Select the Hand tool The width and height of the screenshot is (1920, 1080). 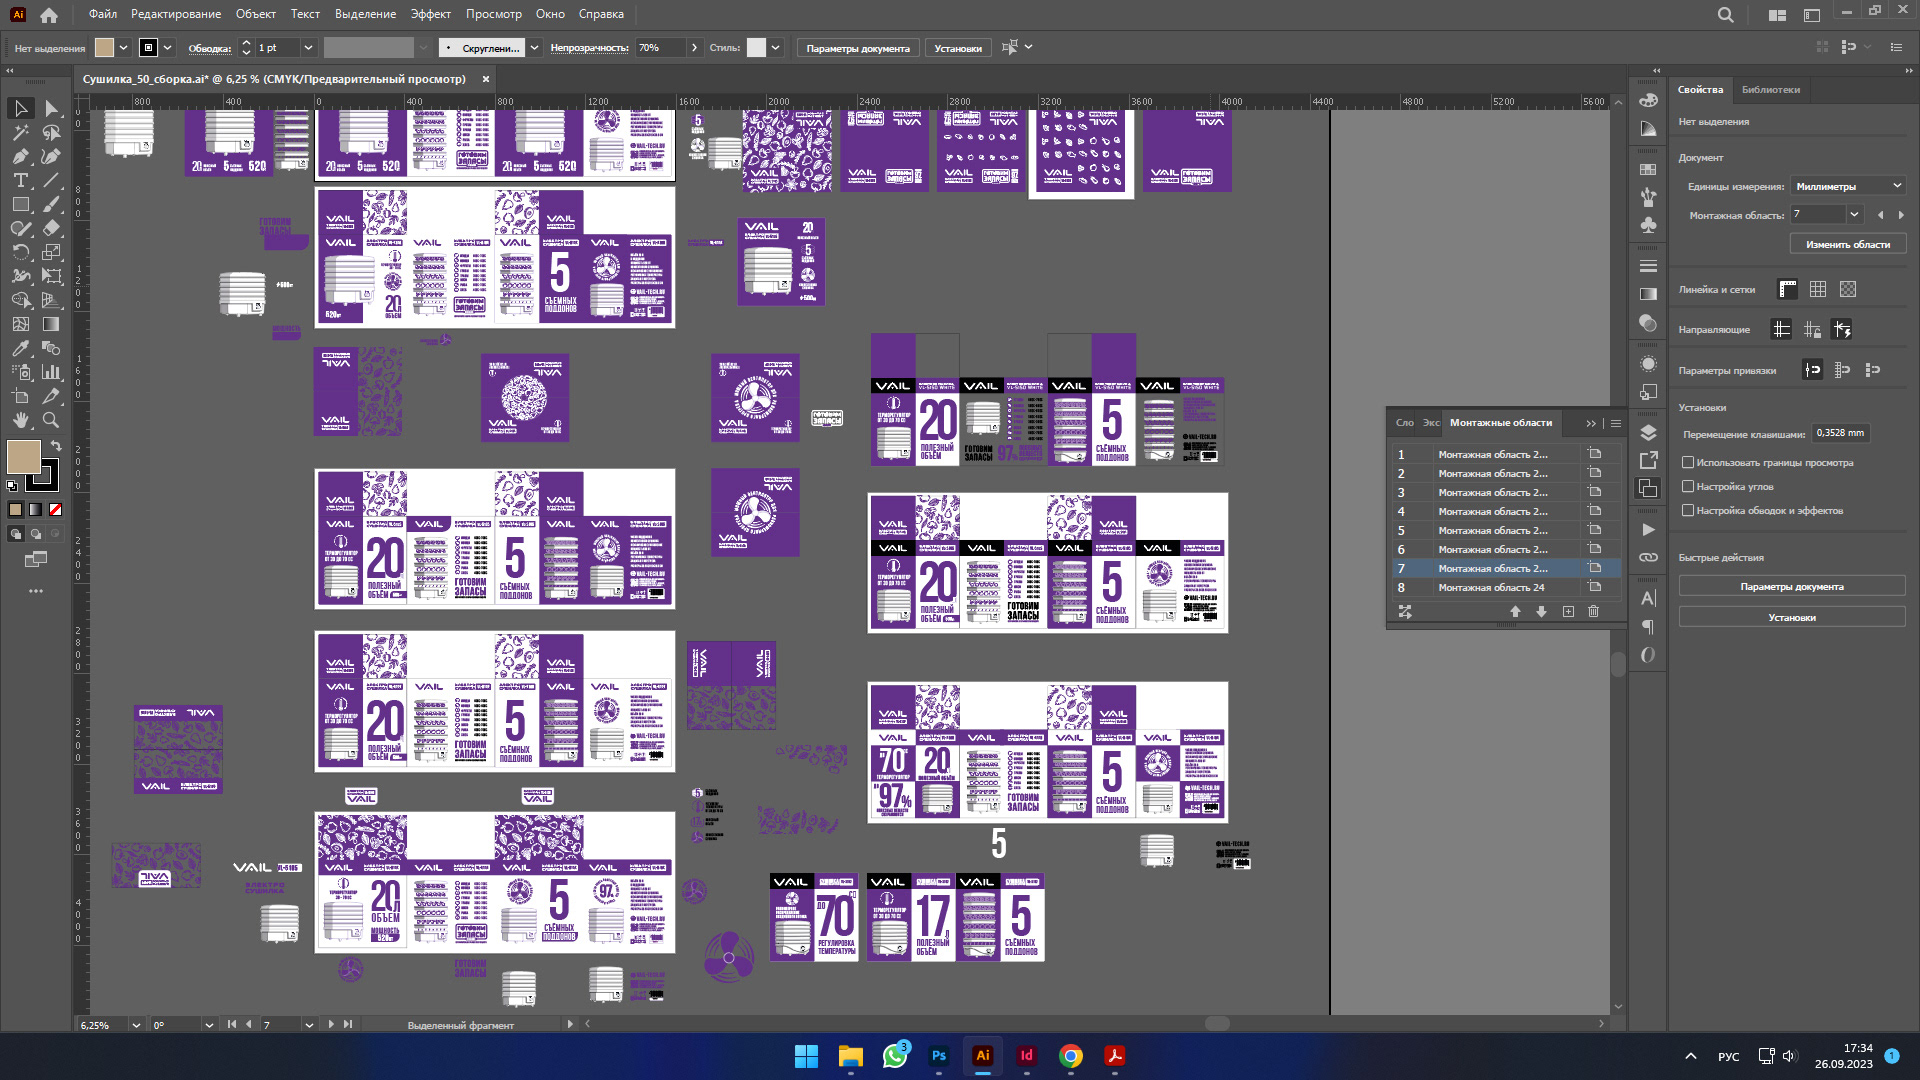20,420
